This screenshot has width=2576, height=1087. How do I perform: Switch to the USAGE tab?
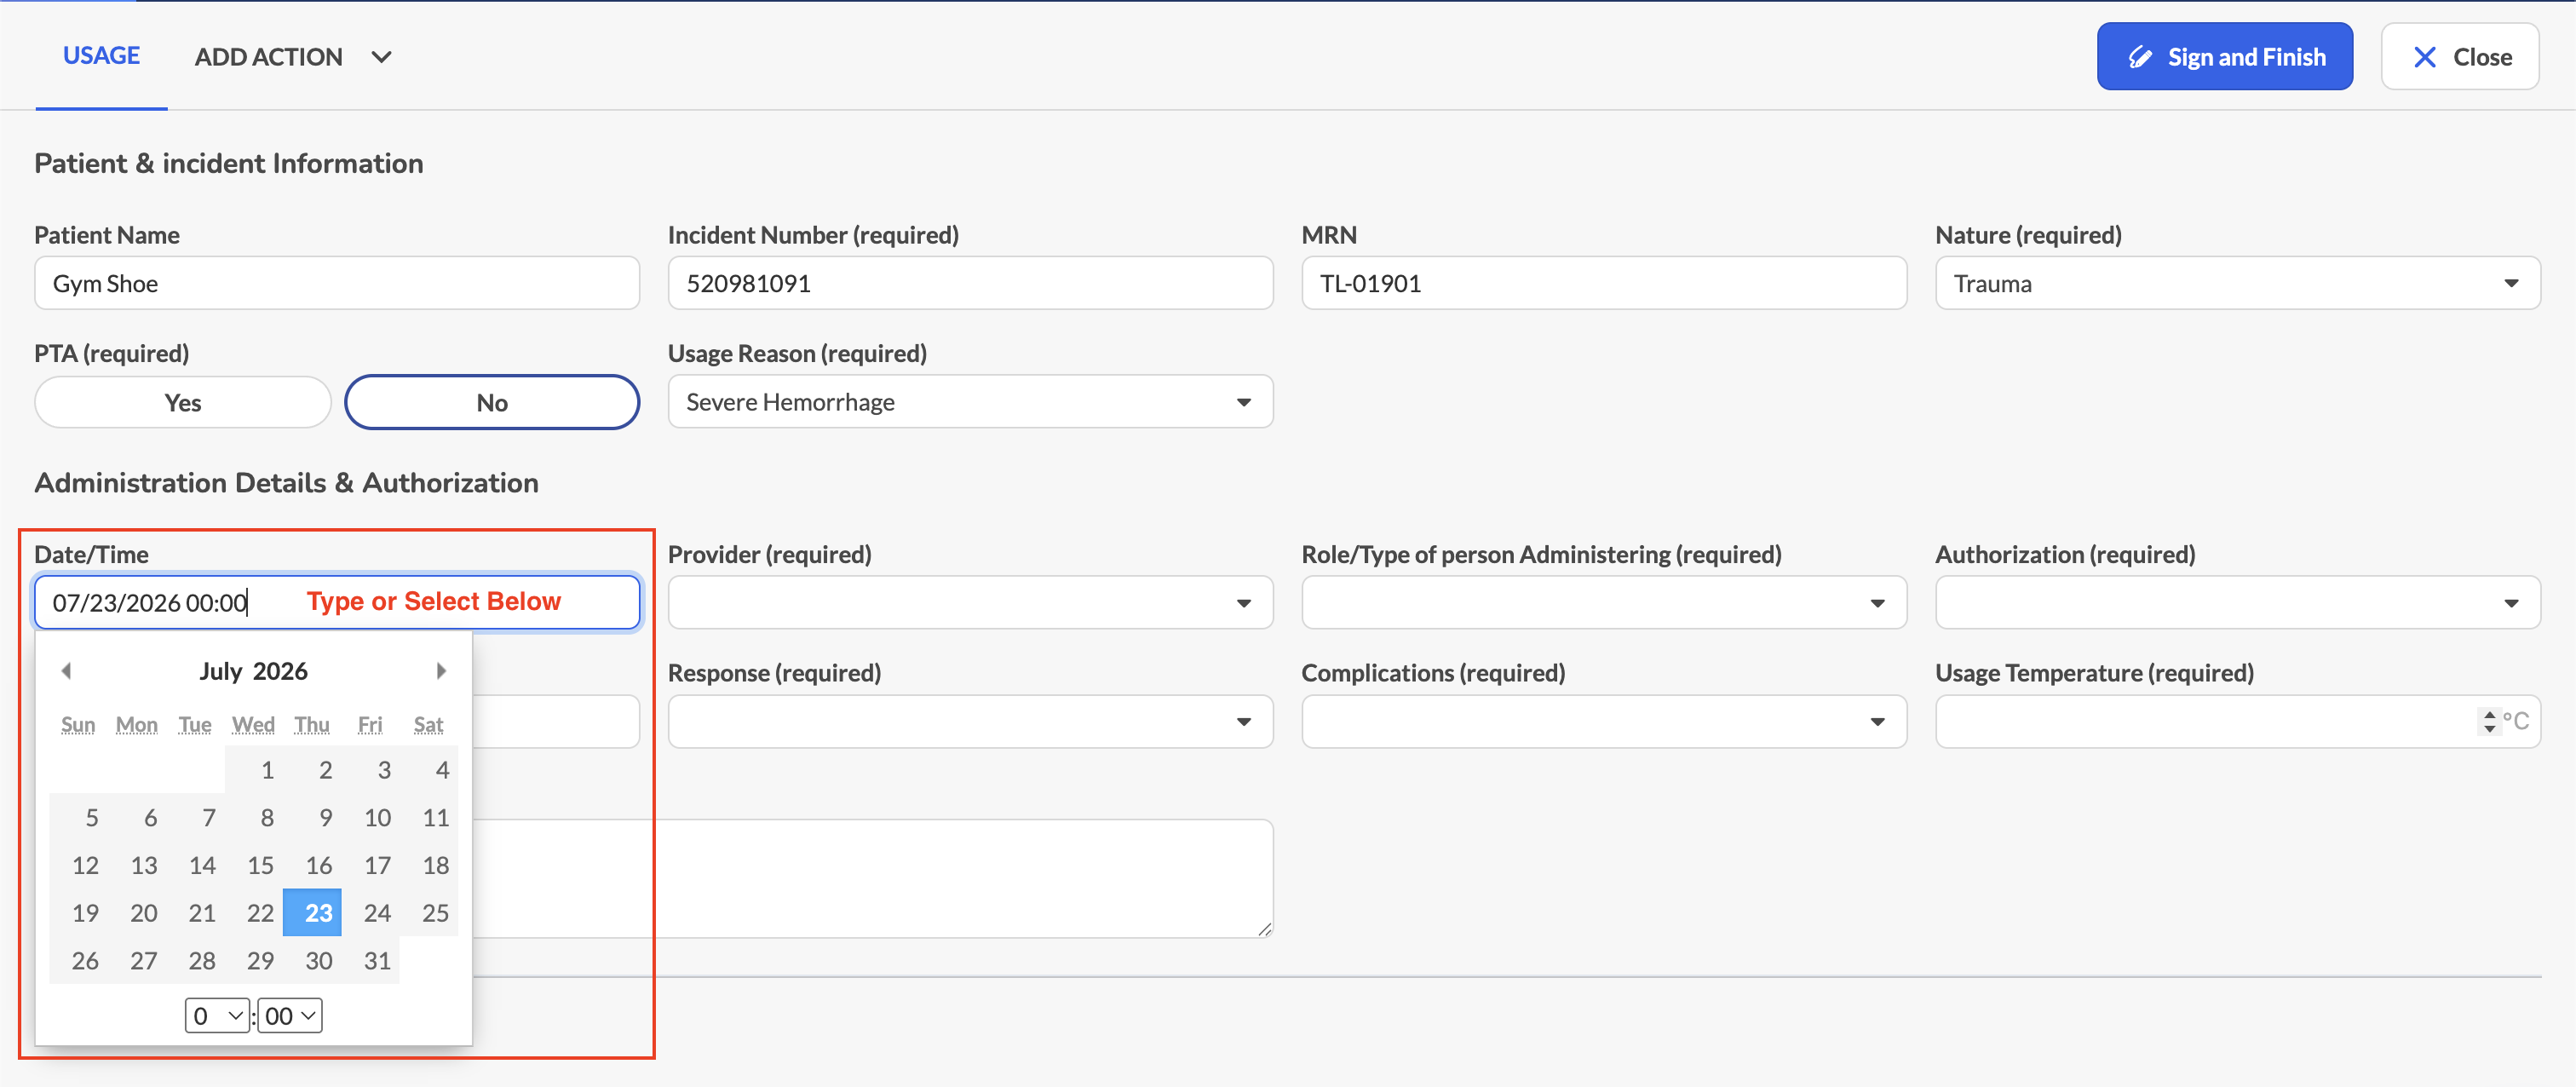[101, 56]
